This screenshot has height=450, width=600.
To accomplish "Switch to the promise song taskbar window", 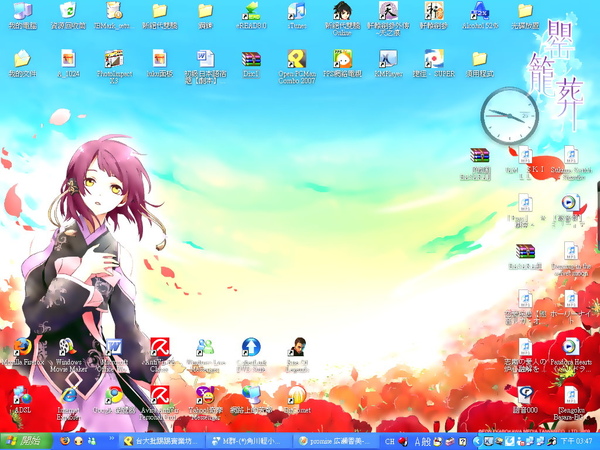I will [x=335, y=441].
